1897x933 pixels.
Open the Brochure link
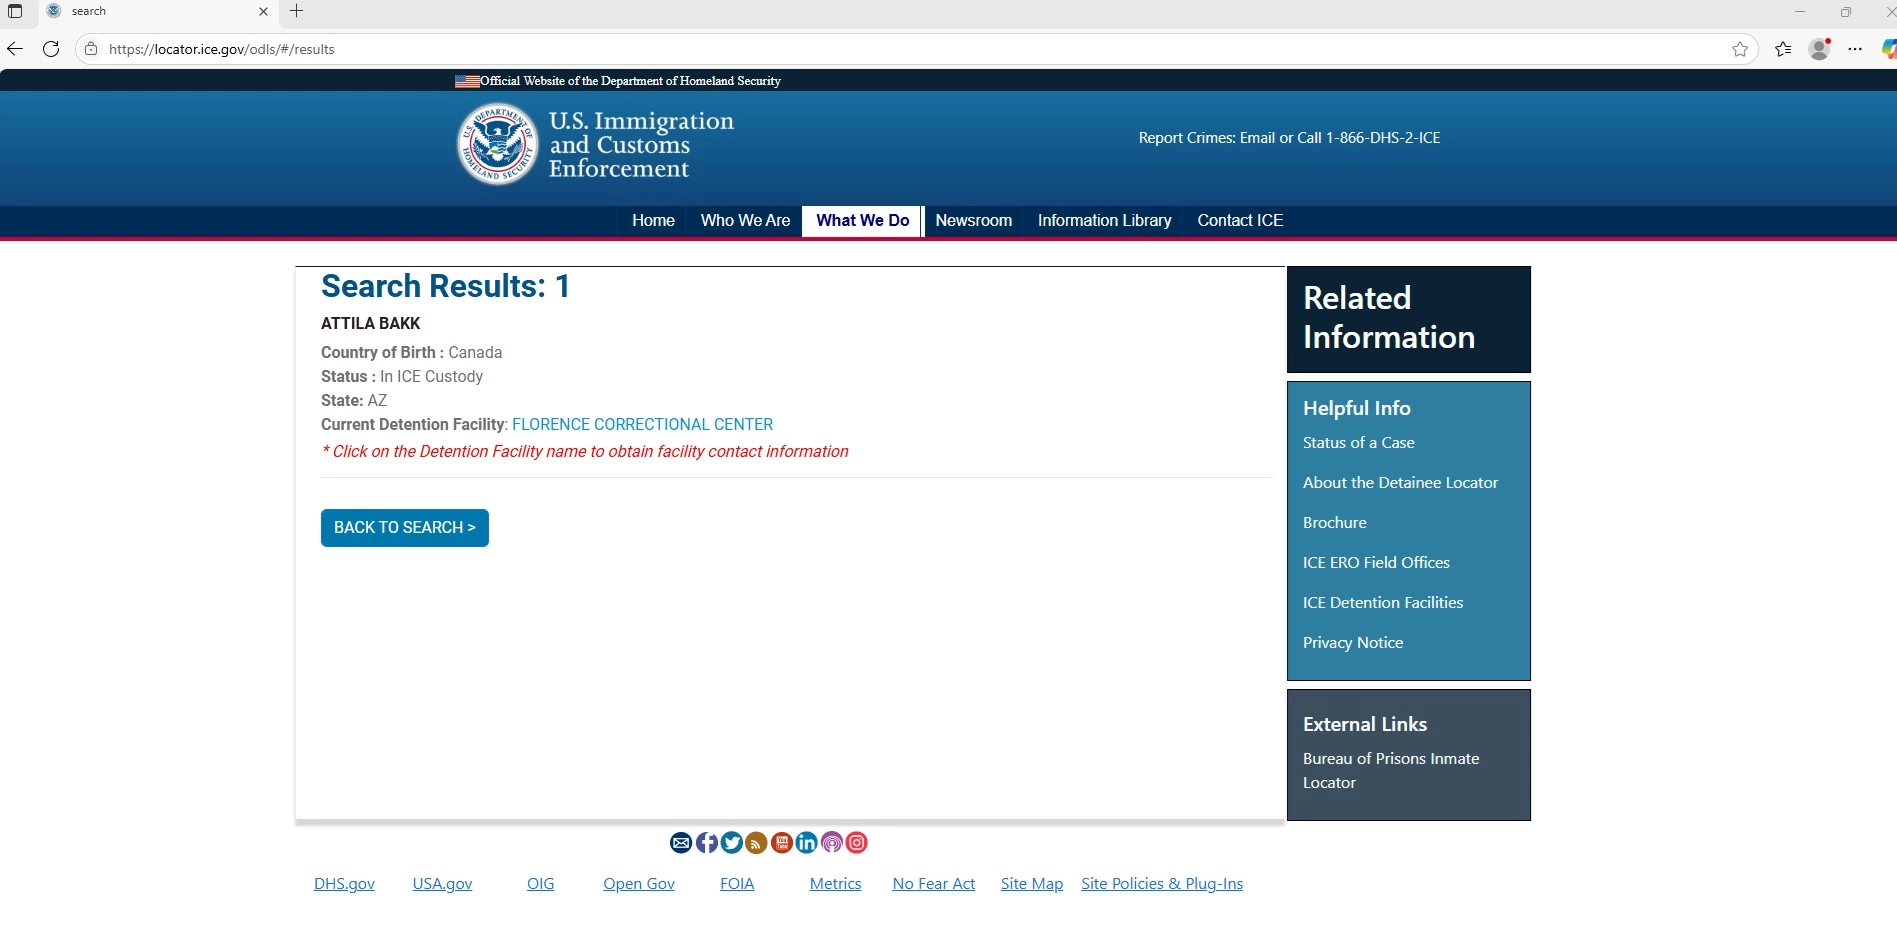point(1334,523)
